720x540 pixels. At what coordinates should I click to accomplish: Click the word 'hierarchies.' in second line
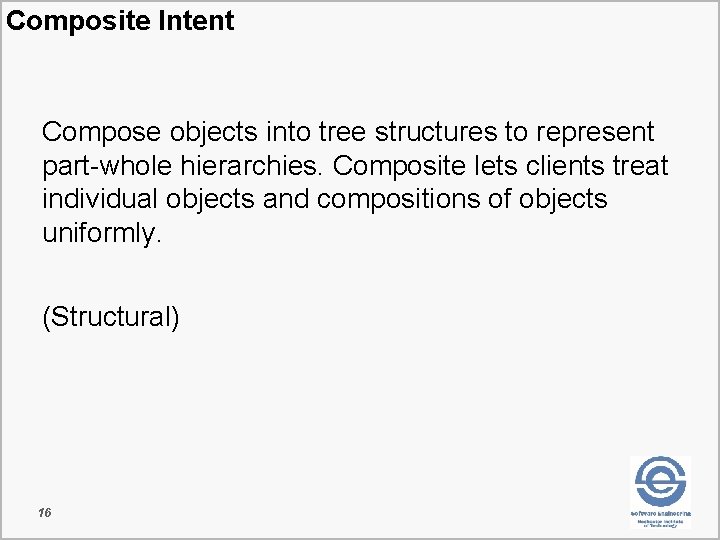(x=249, y=165)
